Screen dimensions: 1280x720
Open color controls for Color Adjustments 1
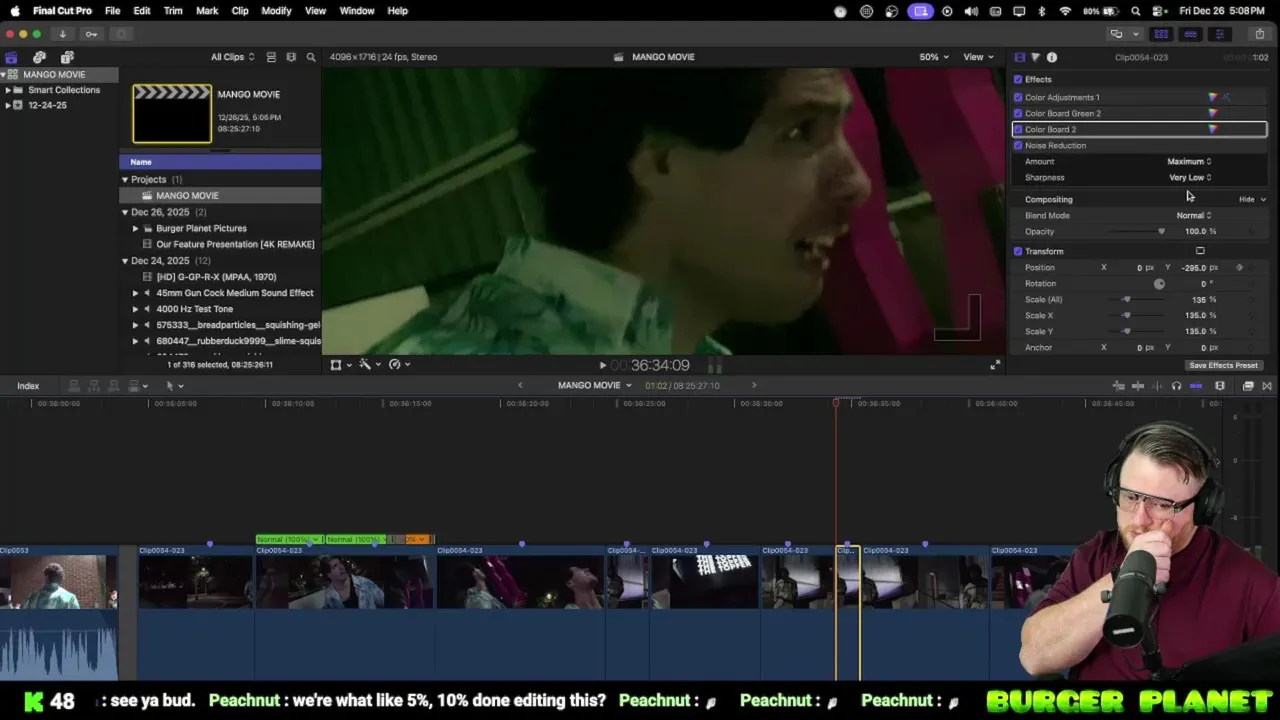point(1213,97)
